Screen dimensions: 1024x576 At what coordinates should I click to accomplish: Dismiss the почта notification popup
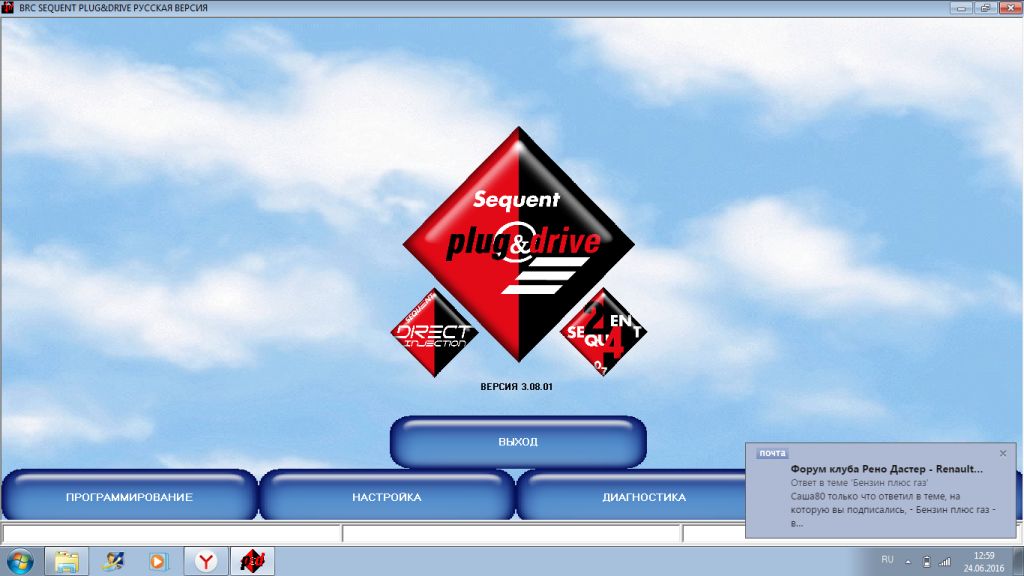(1003, 453)
